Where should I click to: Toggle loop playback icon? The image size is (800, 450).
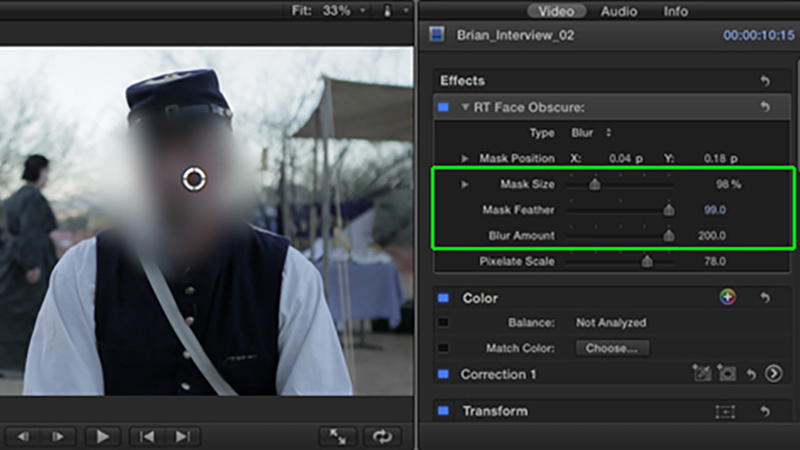pyautogui.click(x=380, y=436)
